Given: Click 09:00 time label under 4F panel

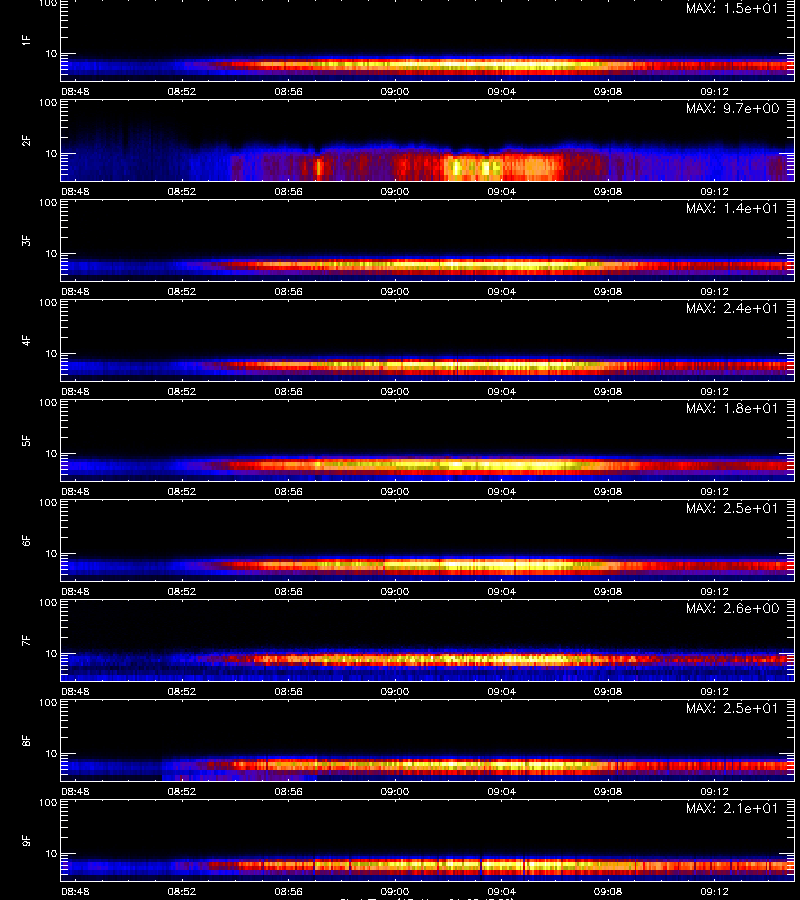Looking at the screenshot, I should coord(395,391).
